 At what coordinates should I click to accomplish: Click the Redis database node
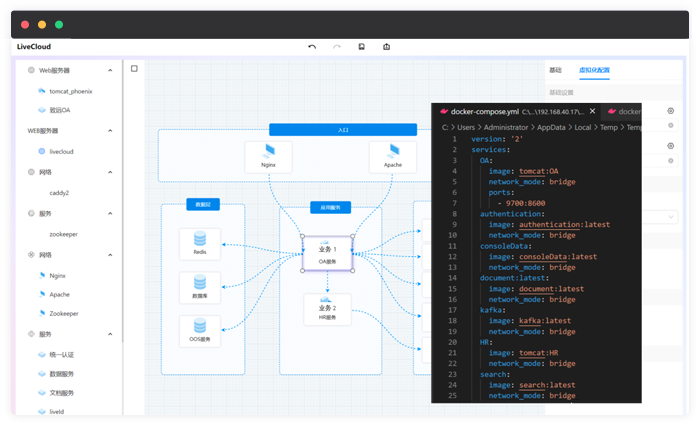[x=200, y=243]
